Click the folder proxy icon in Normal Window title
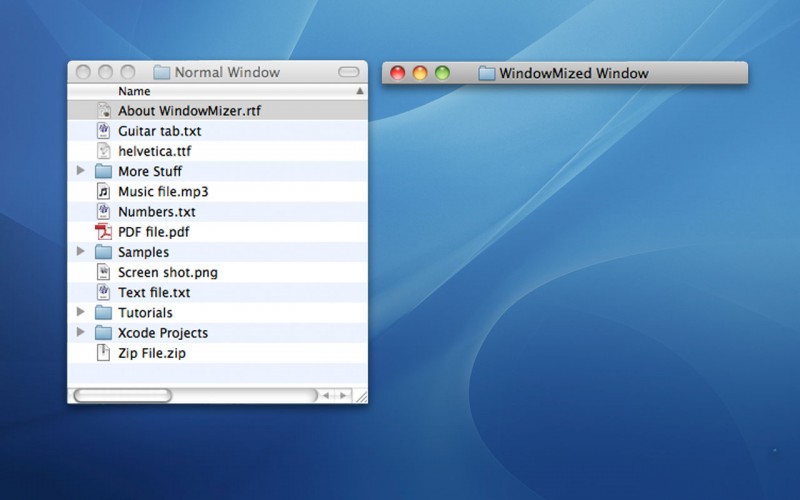Viewport: 800px width, 500px height. pos(162,72)
